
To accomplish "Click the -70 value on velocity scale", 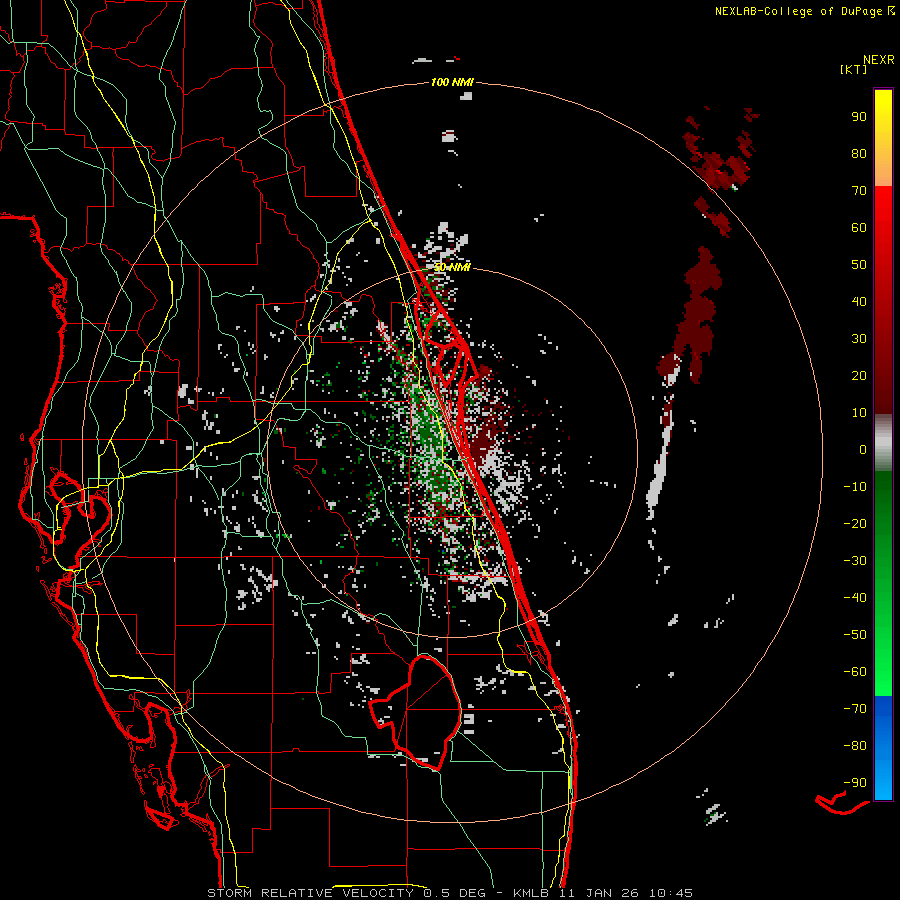I will (x=855, y=709).
